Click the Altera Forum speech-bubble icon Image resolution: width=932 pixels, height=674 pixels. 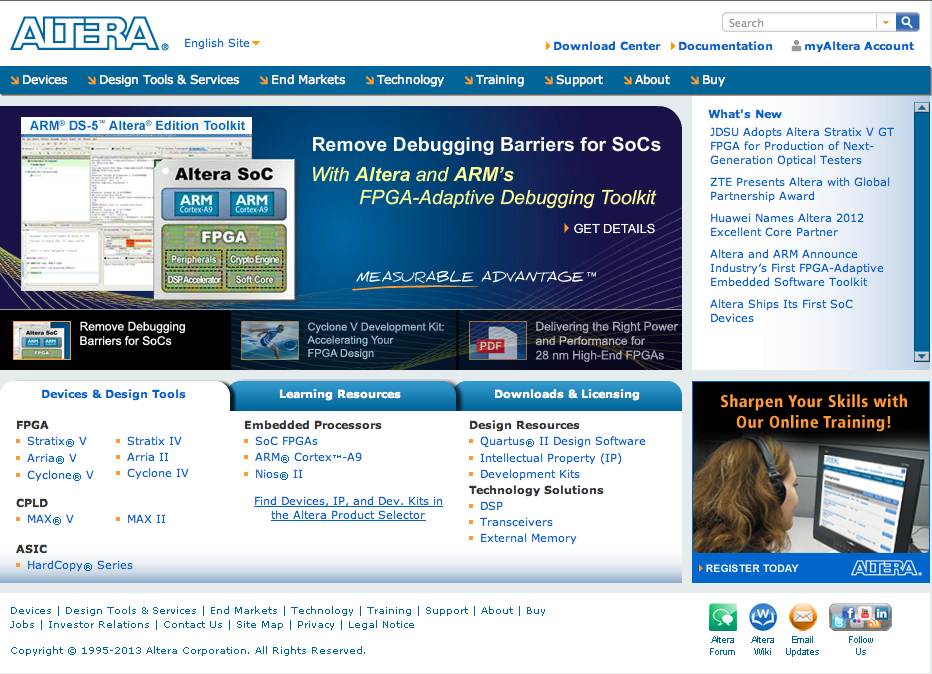(723, 617)
